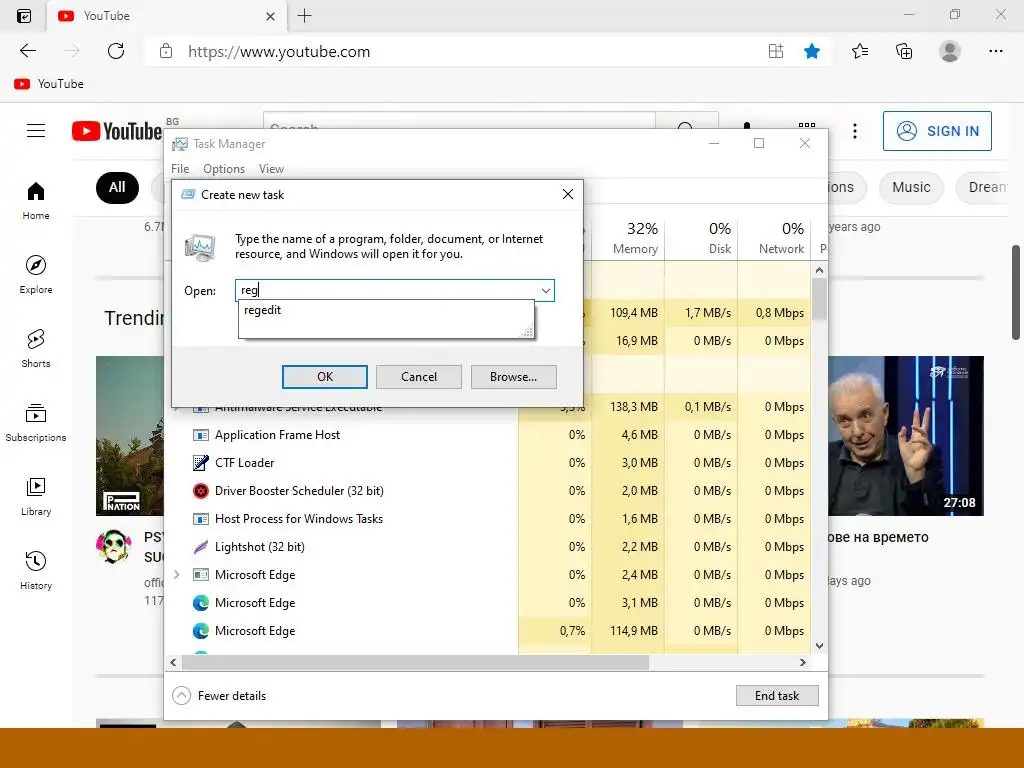Click the Lightshot feather icon
The width and height of the screenshot is (1024, 768).
tap(200, 547)
